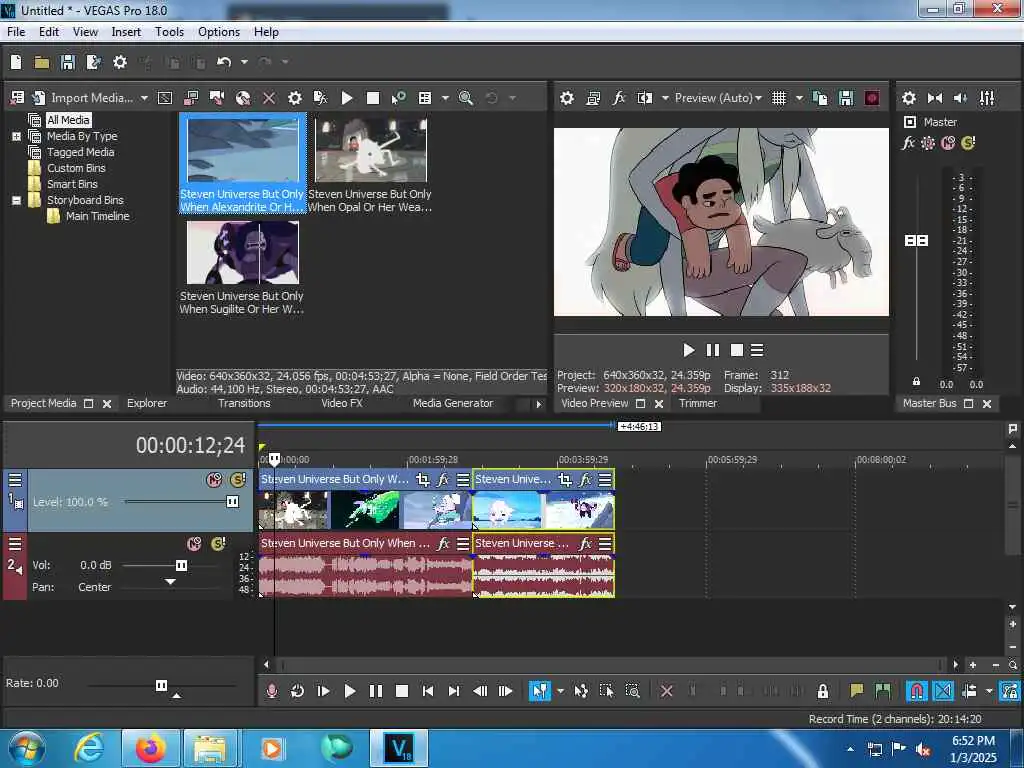This screenshot has width=1024, height=768.
Task: Launch Firefox from the taskbar
Action: (150, 748)
